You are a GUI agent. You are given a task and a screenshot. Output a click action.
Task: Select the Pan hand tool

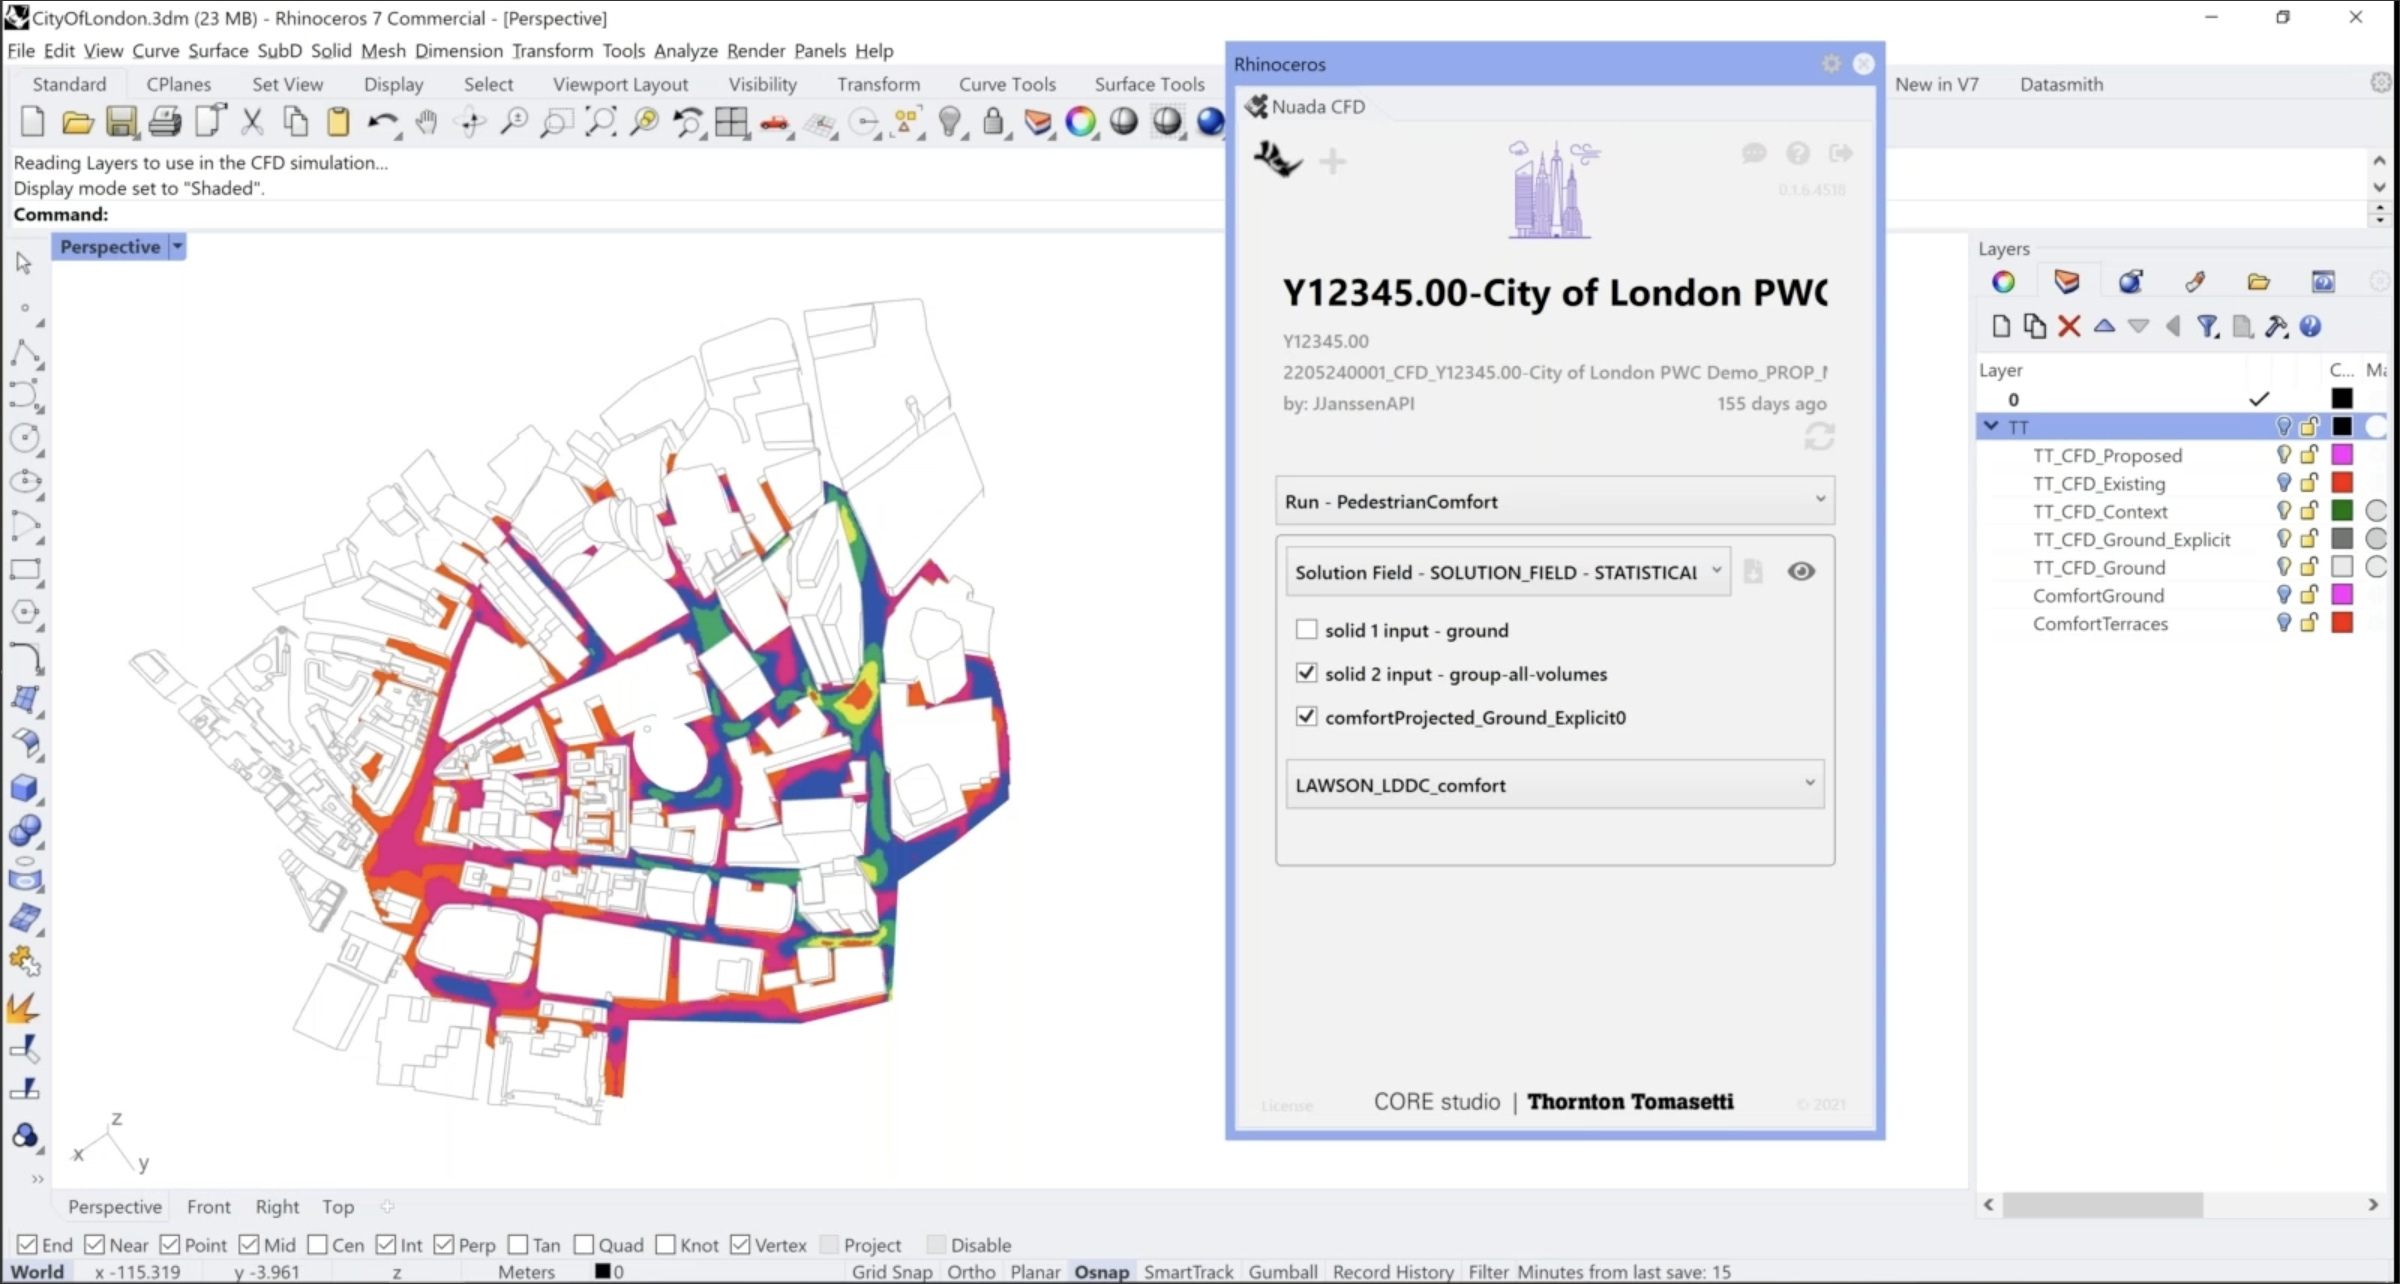(x=426, y=122)
